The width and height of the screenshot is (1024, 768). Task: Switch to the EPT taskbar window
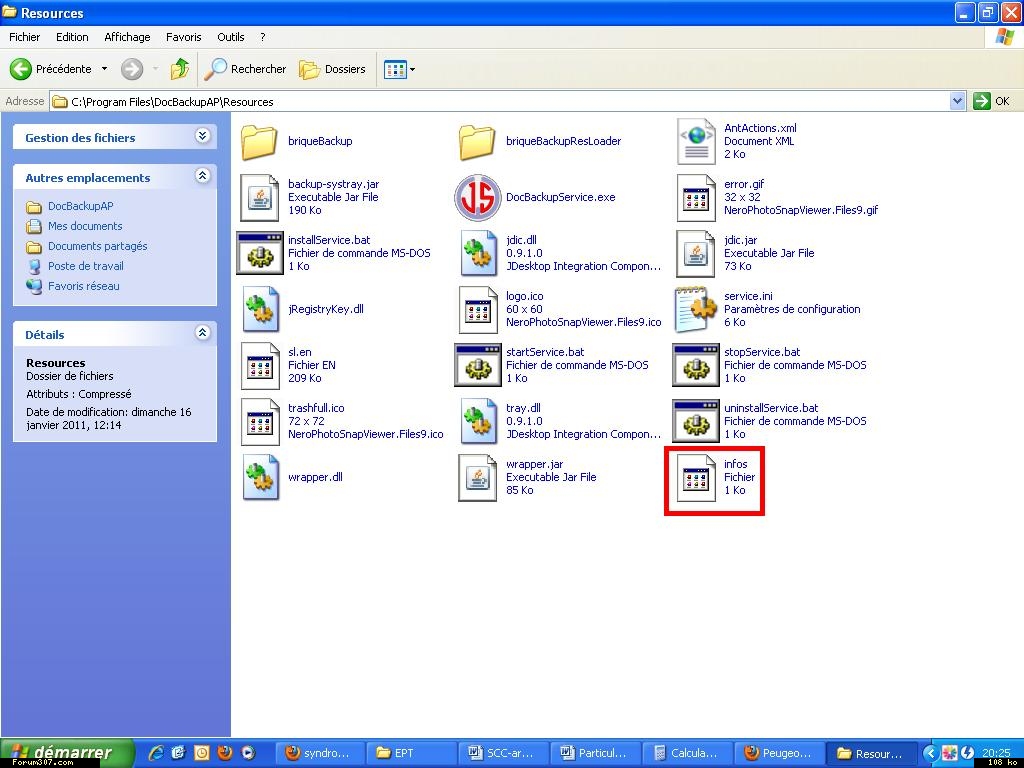pyautogui.click(x=411, y=753)
